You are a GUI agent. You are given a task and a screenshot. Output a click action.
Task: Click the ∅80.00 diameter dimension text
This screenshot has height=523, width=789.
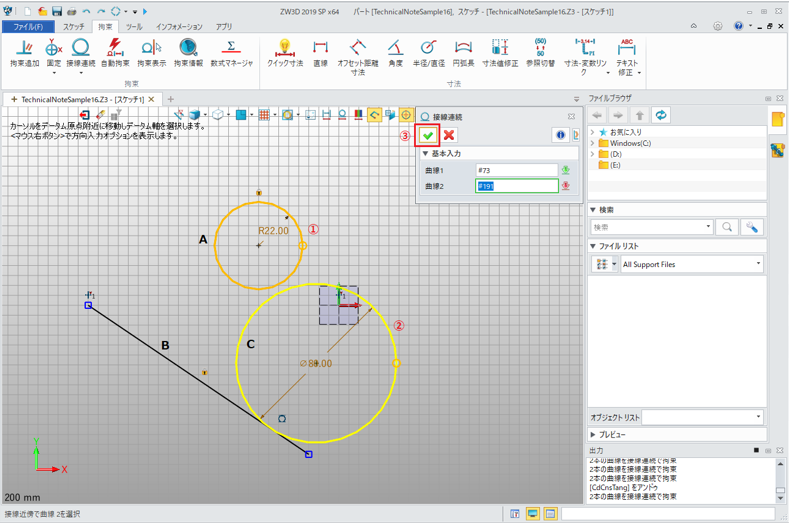coord(316,363)
